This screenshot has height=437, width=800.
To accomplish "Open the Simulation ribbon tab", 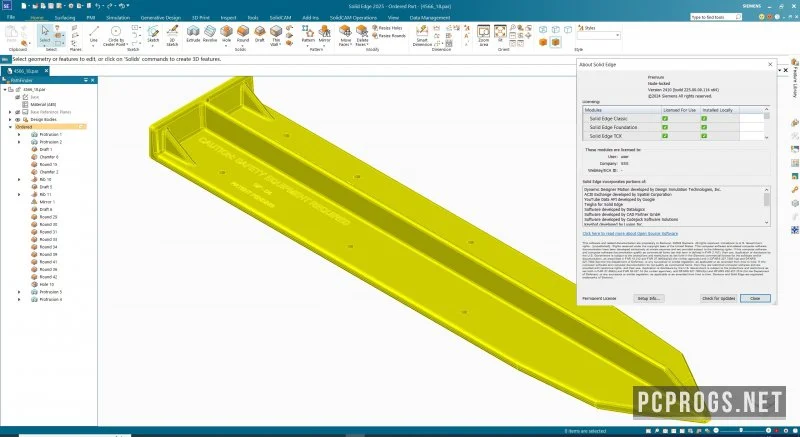I will point(118,17).
